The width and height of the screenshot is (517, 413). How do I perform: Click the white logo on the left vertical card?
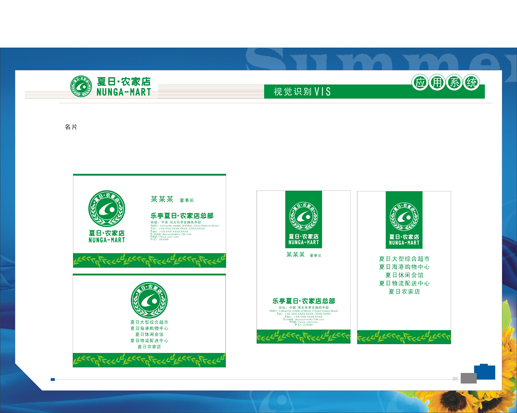pos(303,216)
